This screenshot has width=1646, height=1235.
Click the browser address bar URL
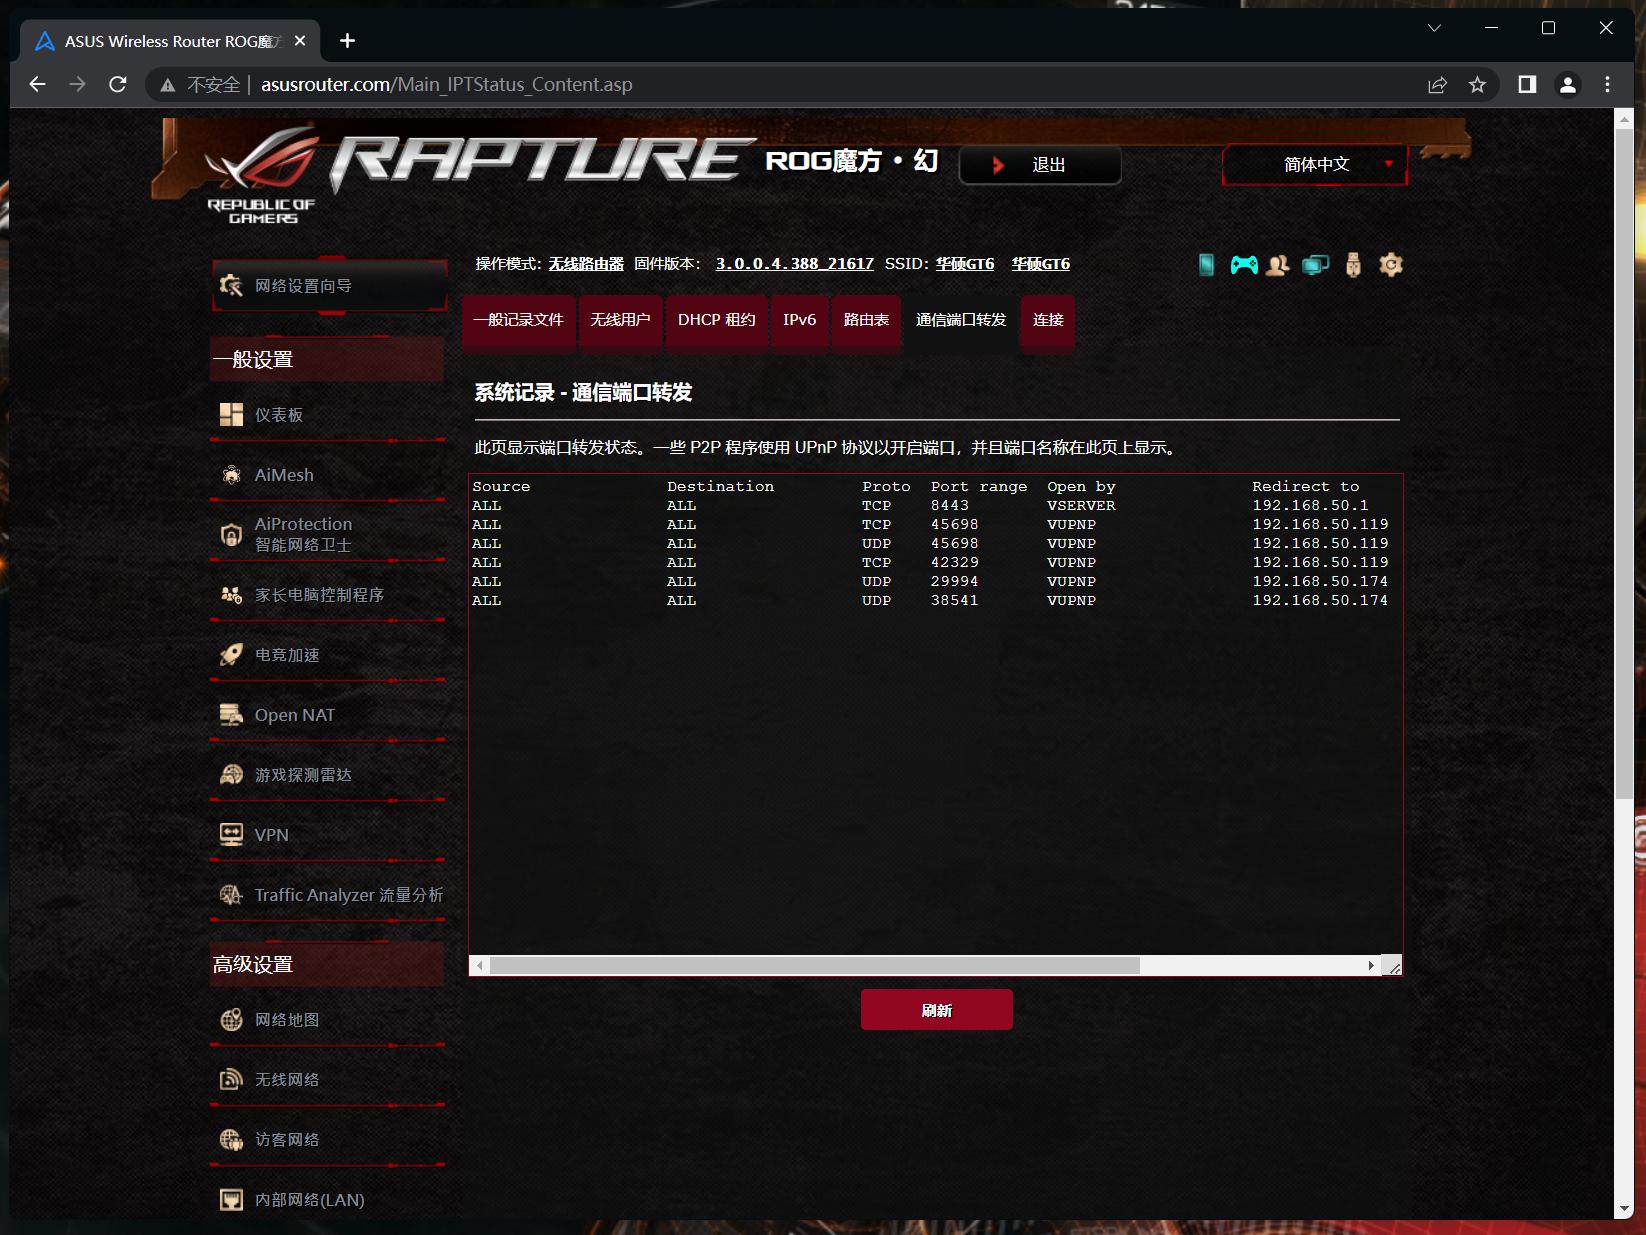[x=447, y=85]
